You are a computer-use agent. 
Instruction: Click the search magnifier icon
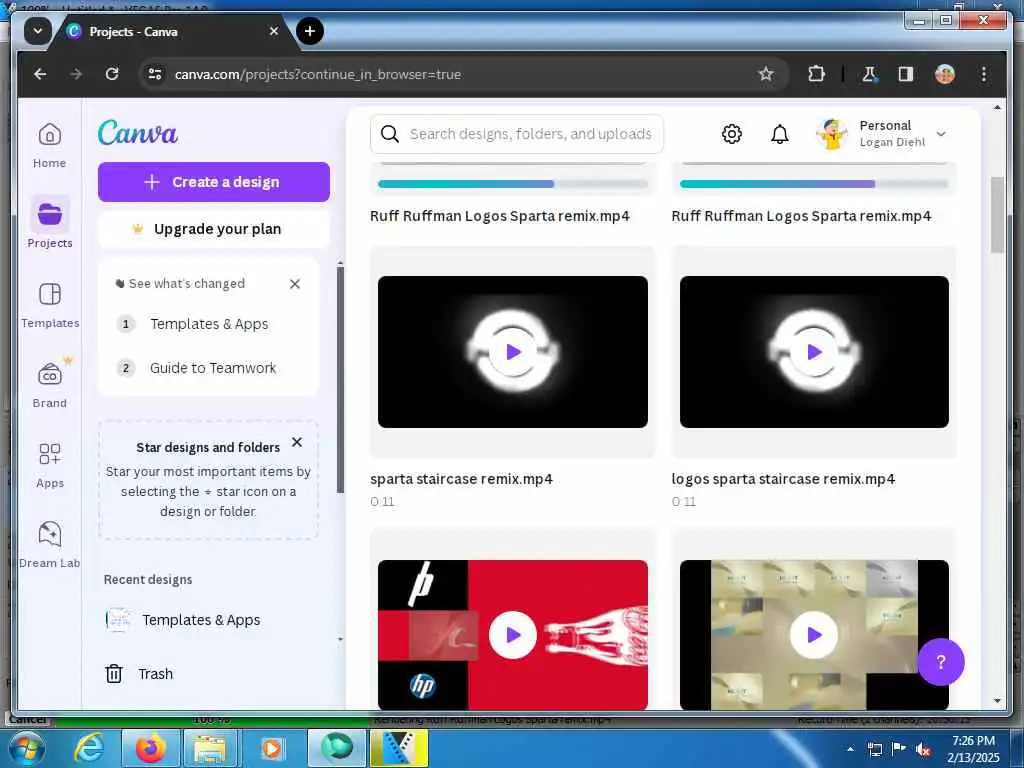pos(390,134)
